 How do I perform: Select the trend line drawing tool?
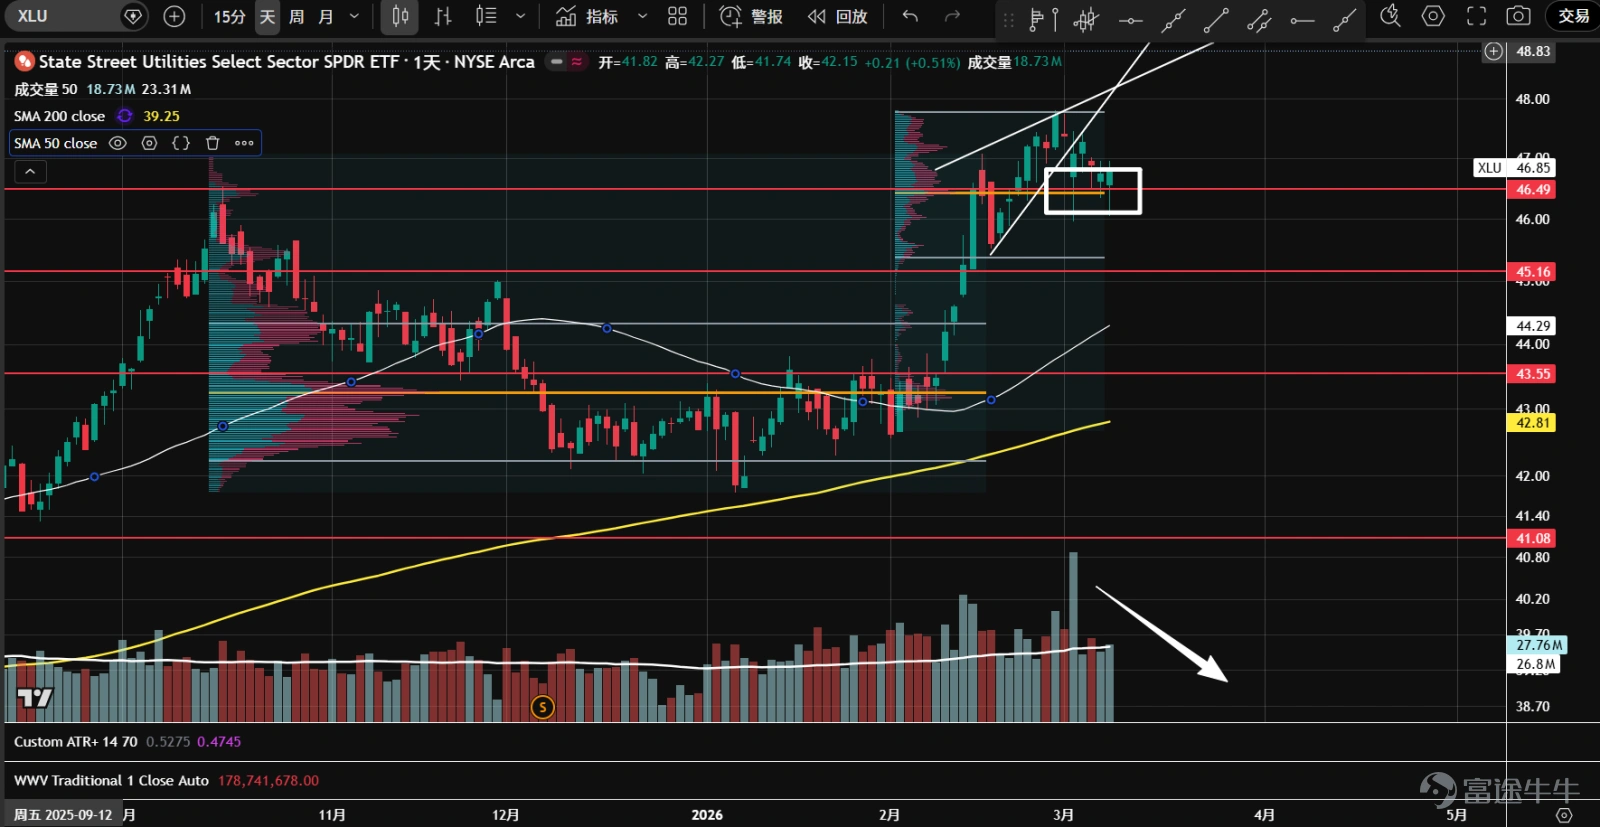[1216, 18]
